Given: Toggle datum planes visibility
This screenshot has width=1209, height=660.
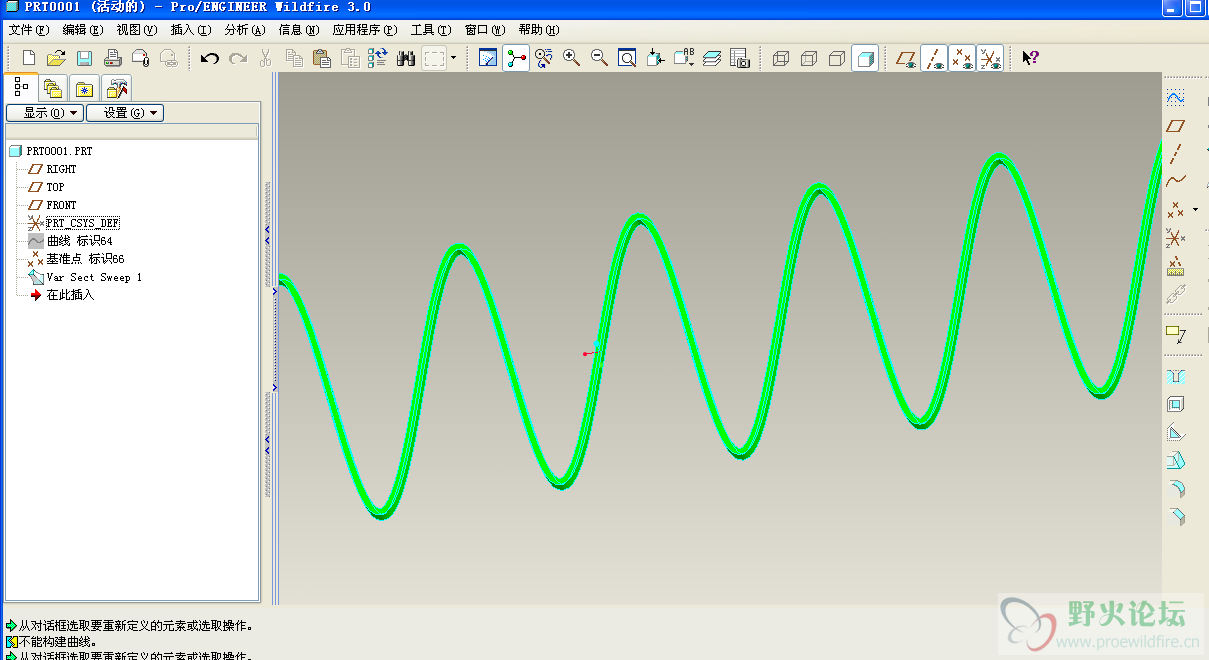Looking at the screenshot, I should click(907, 58).
